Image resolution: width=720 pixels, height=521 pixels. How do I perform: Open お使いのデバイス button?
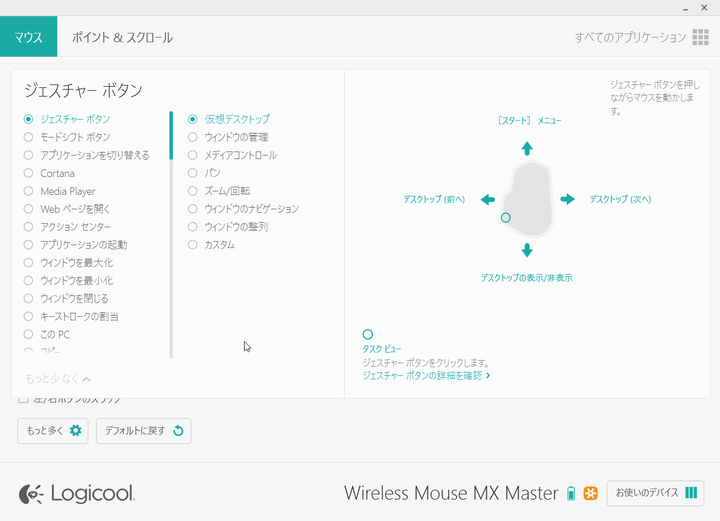tap(655, 493)
